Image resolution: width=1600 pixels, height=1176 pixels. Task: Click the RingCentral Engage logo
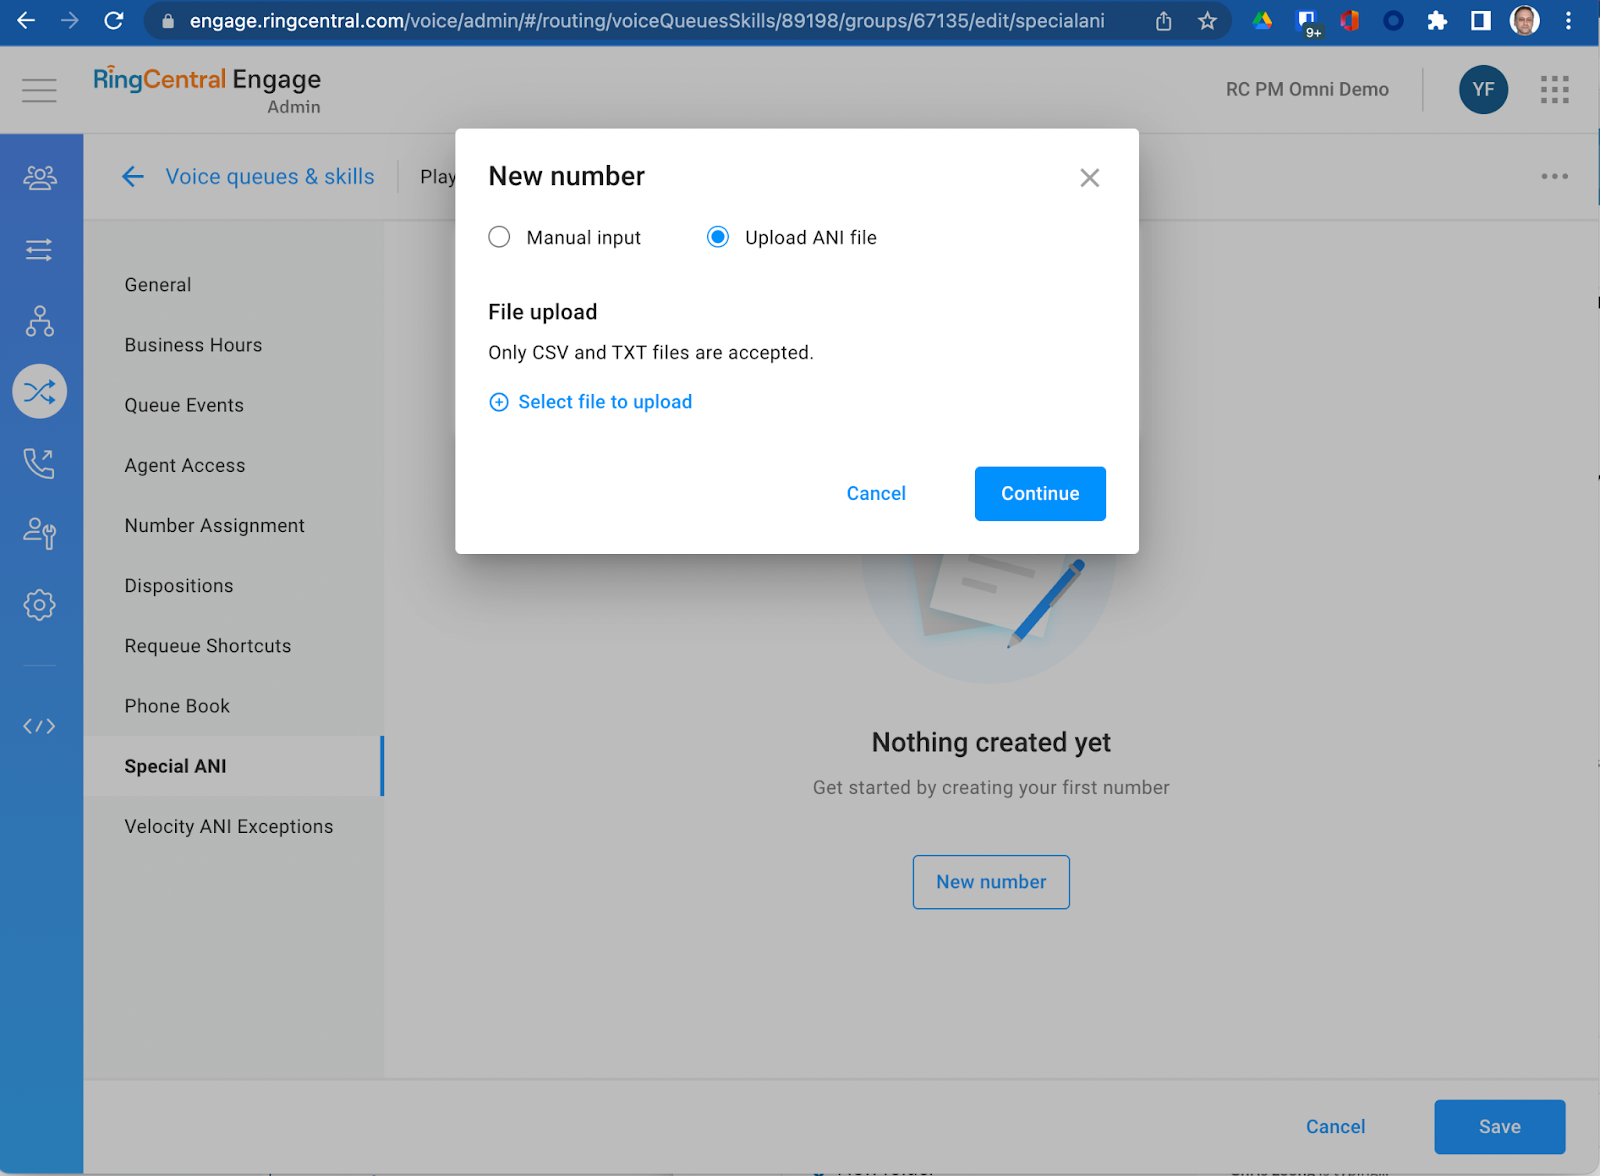click(x=207, y=89)
